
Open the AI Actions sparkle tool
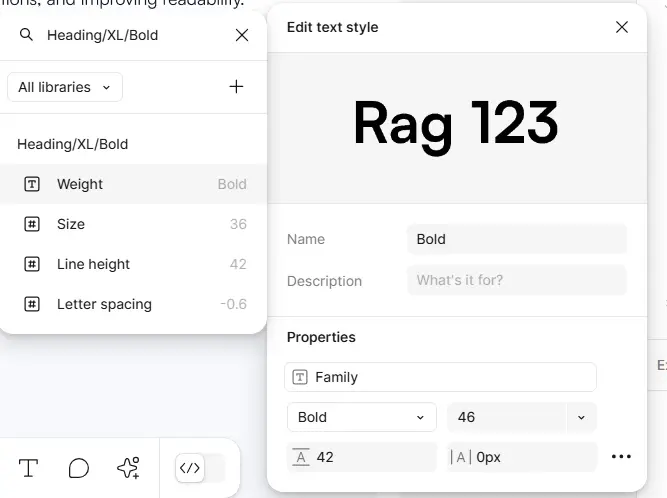(x=128, y=468)
